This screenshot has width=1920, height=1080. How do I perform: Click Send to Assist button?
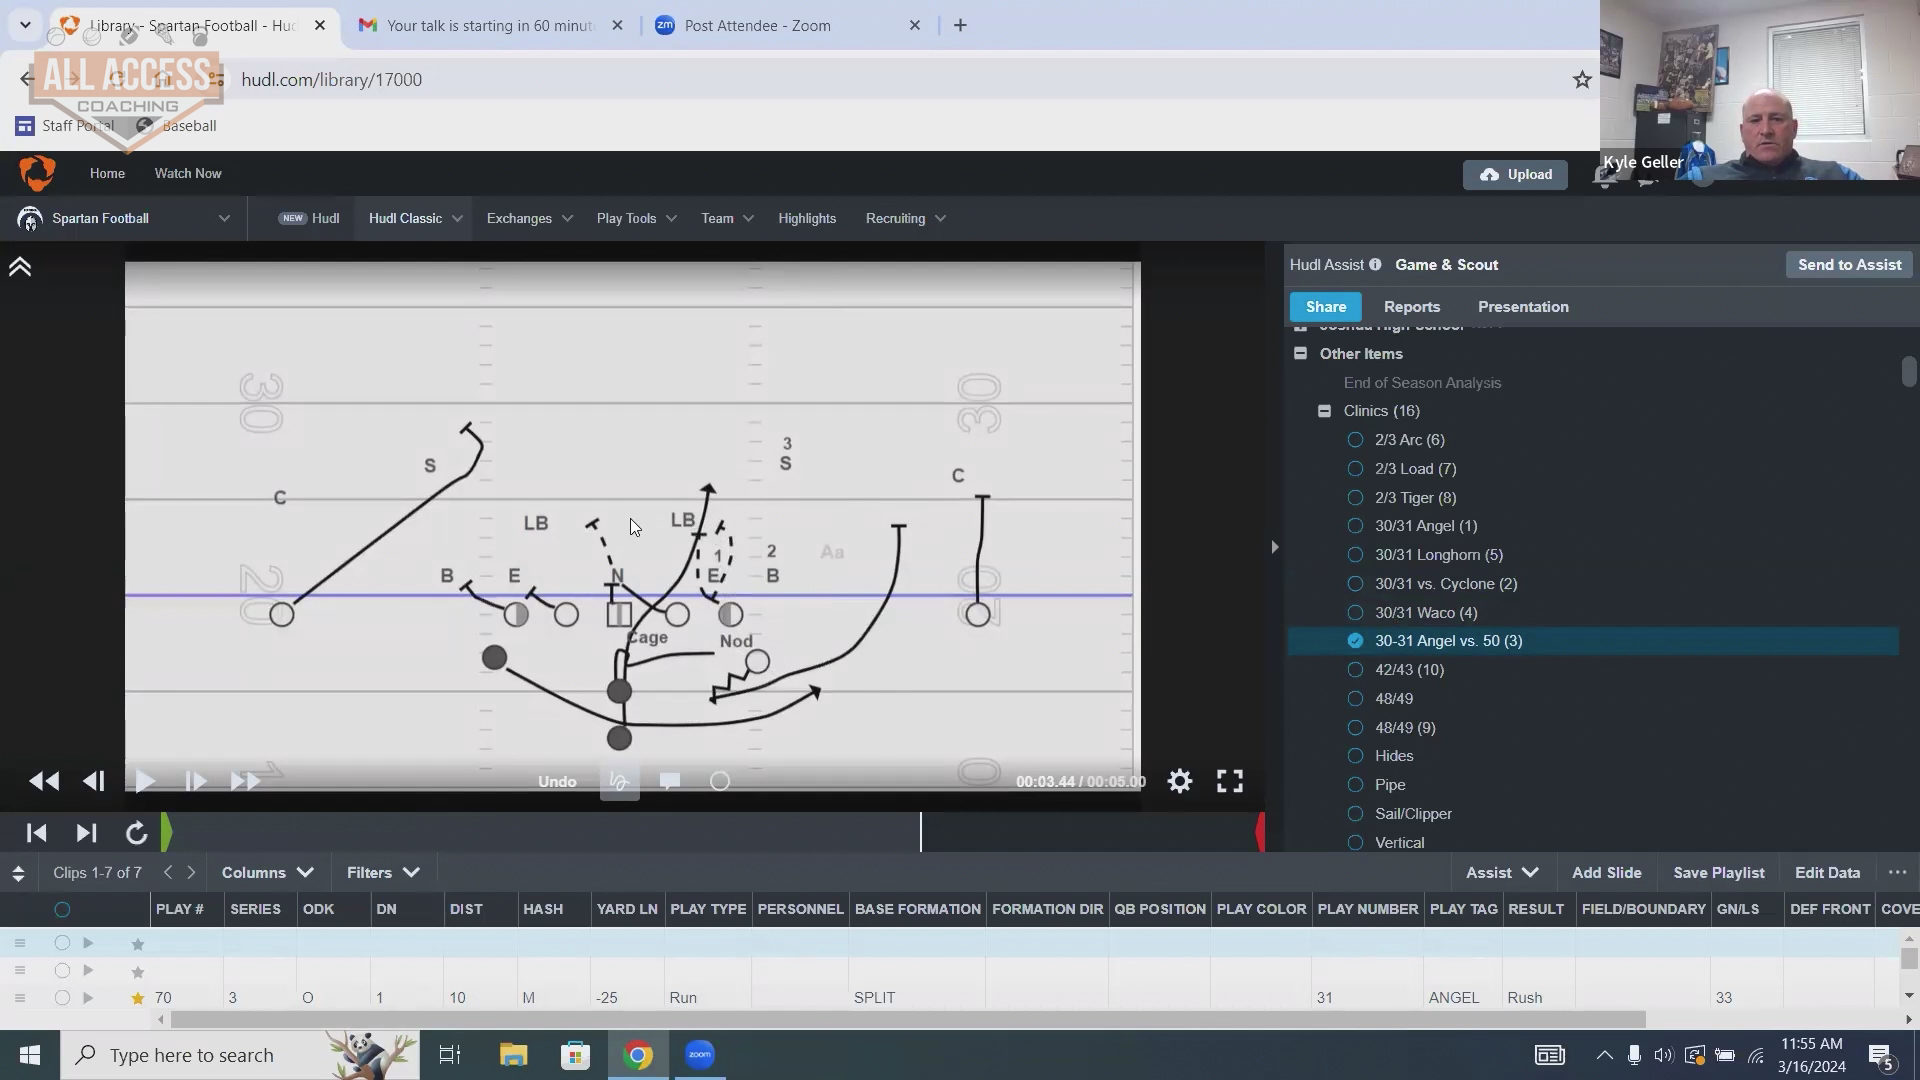click(1849, 265)
